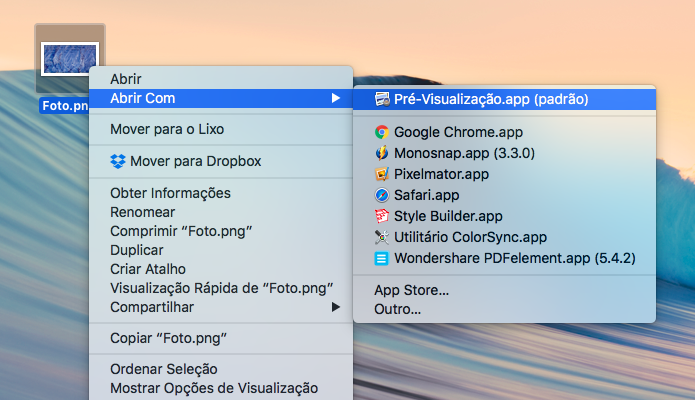This screenshot has height=400, width=695.
Task: Open Obter Informações
Action: pyautogui.click(x=221, y=193)
